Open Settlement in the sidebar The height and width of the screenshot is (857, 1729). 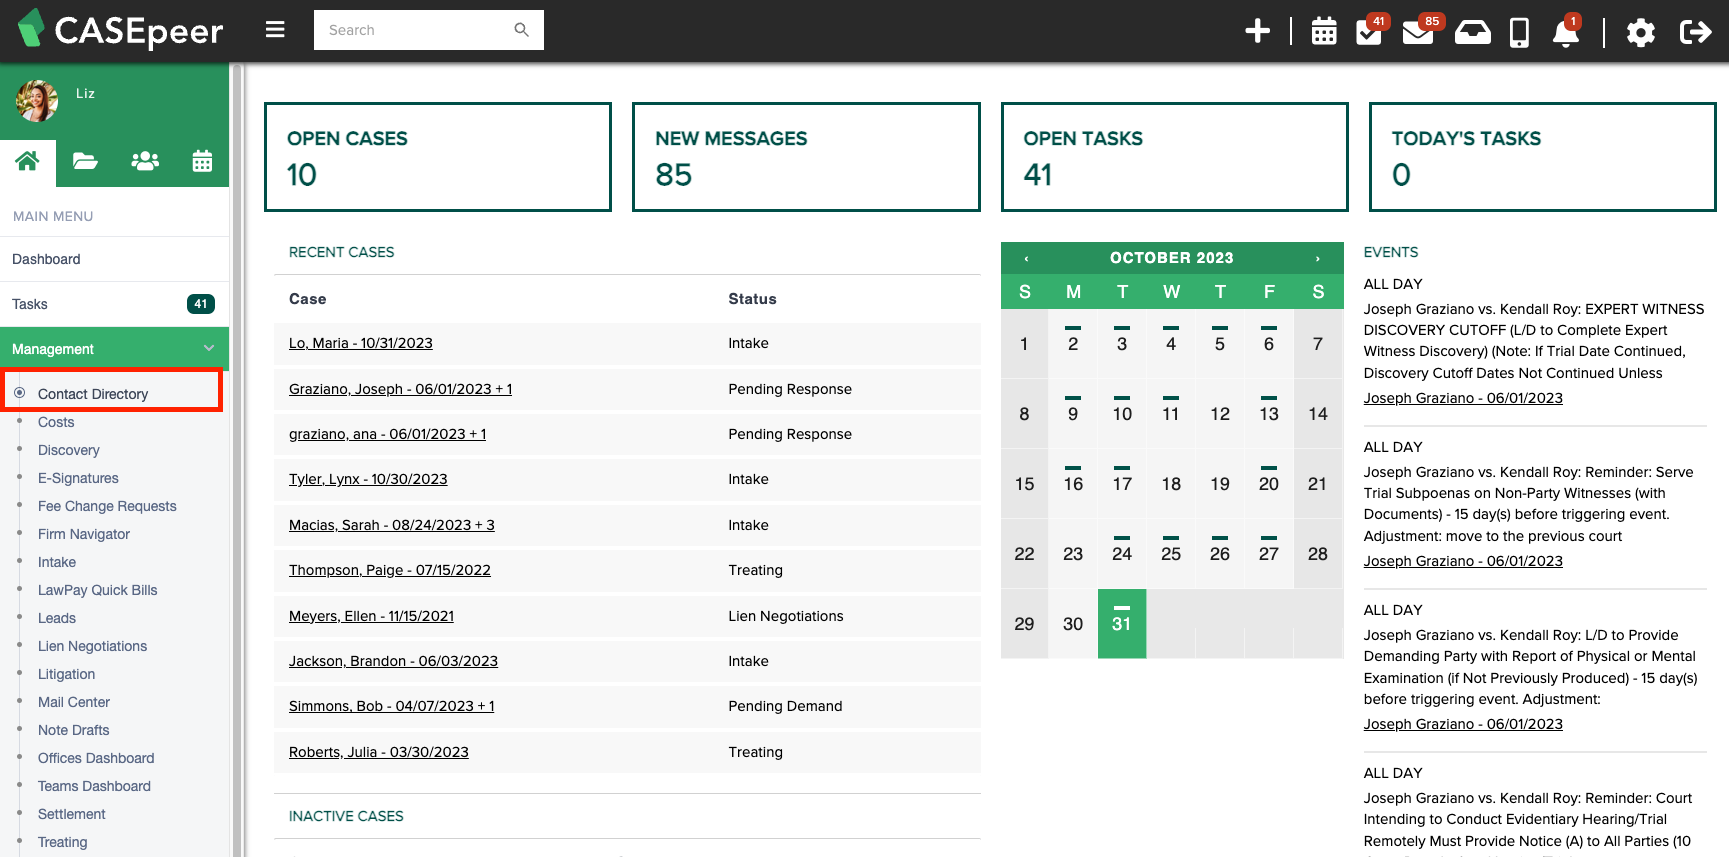[x=71, y=814]
